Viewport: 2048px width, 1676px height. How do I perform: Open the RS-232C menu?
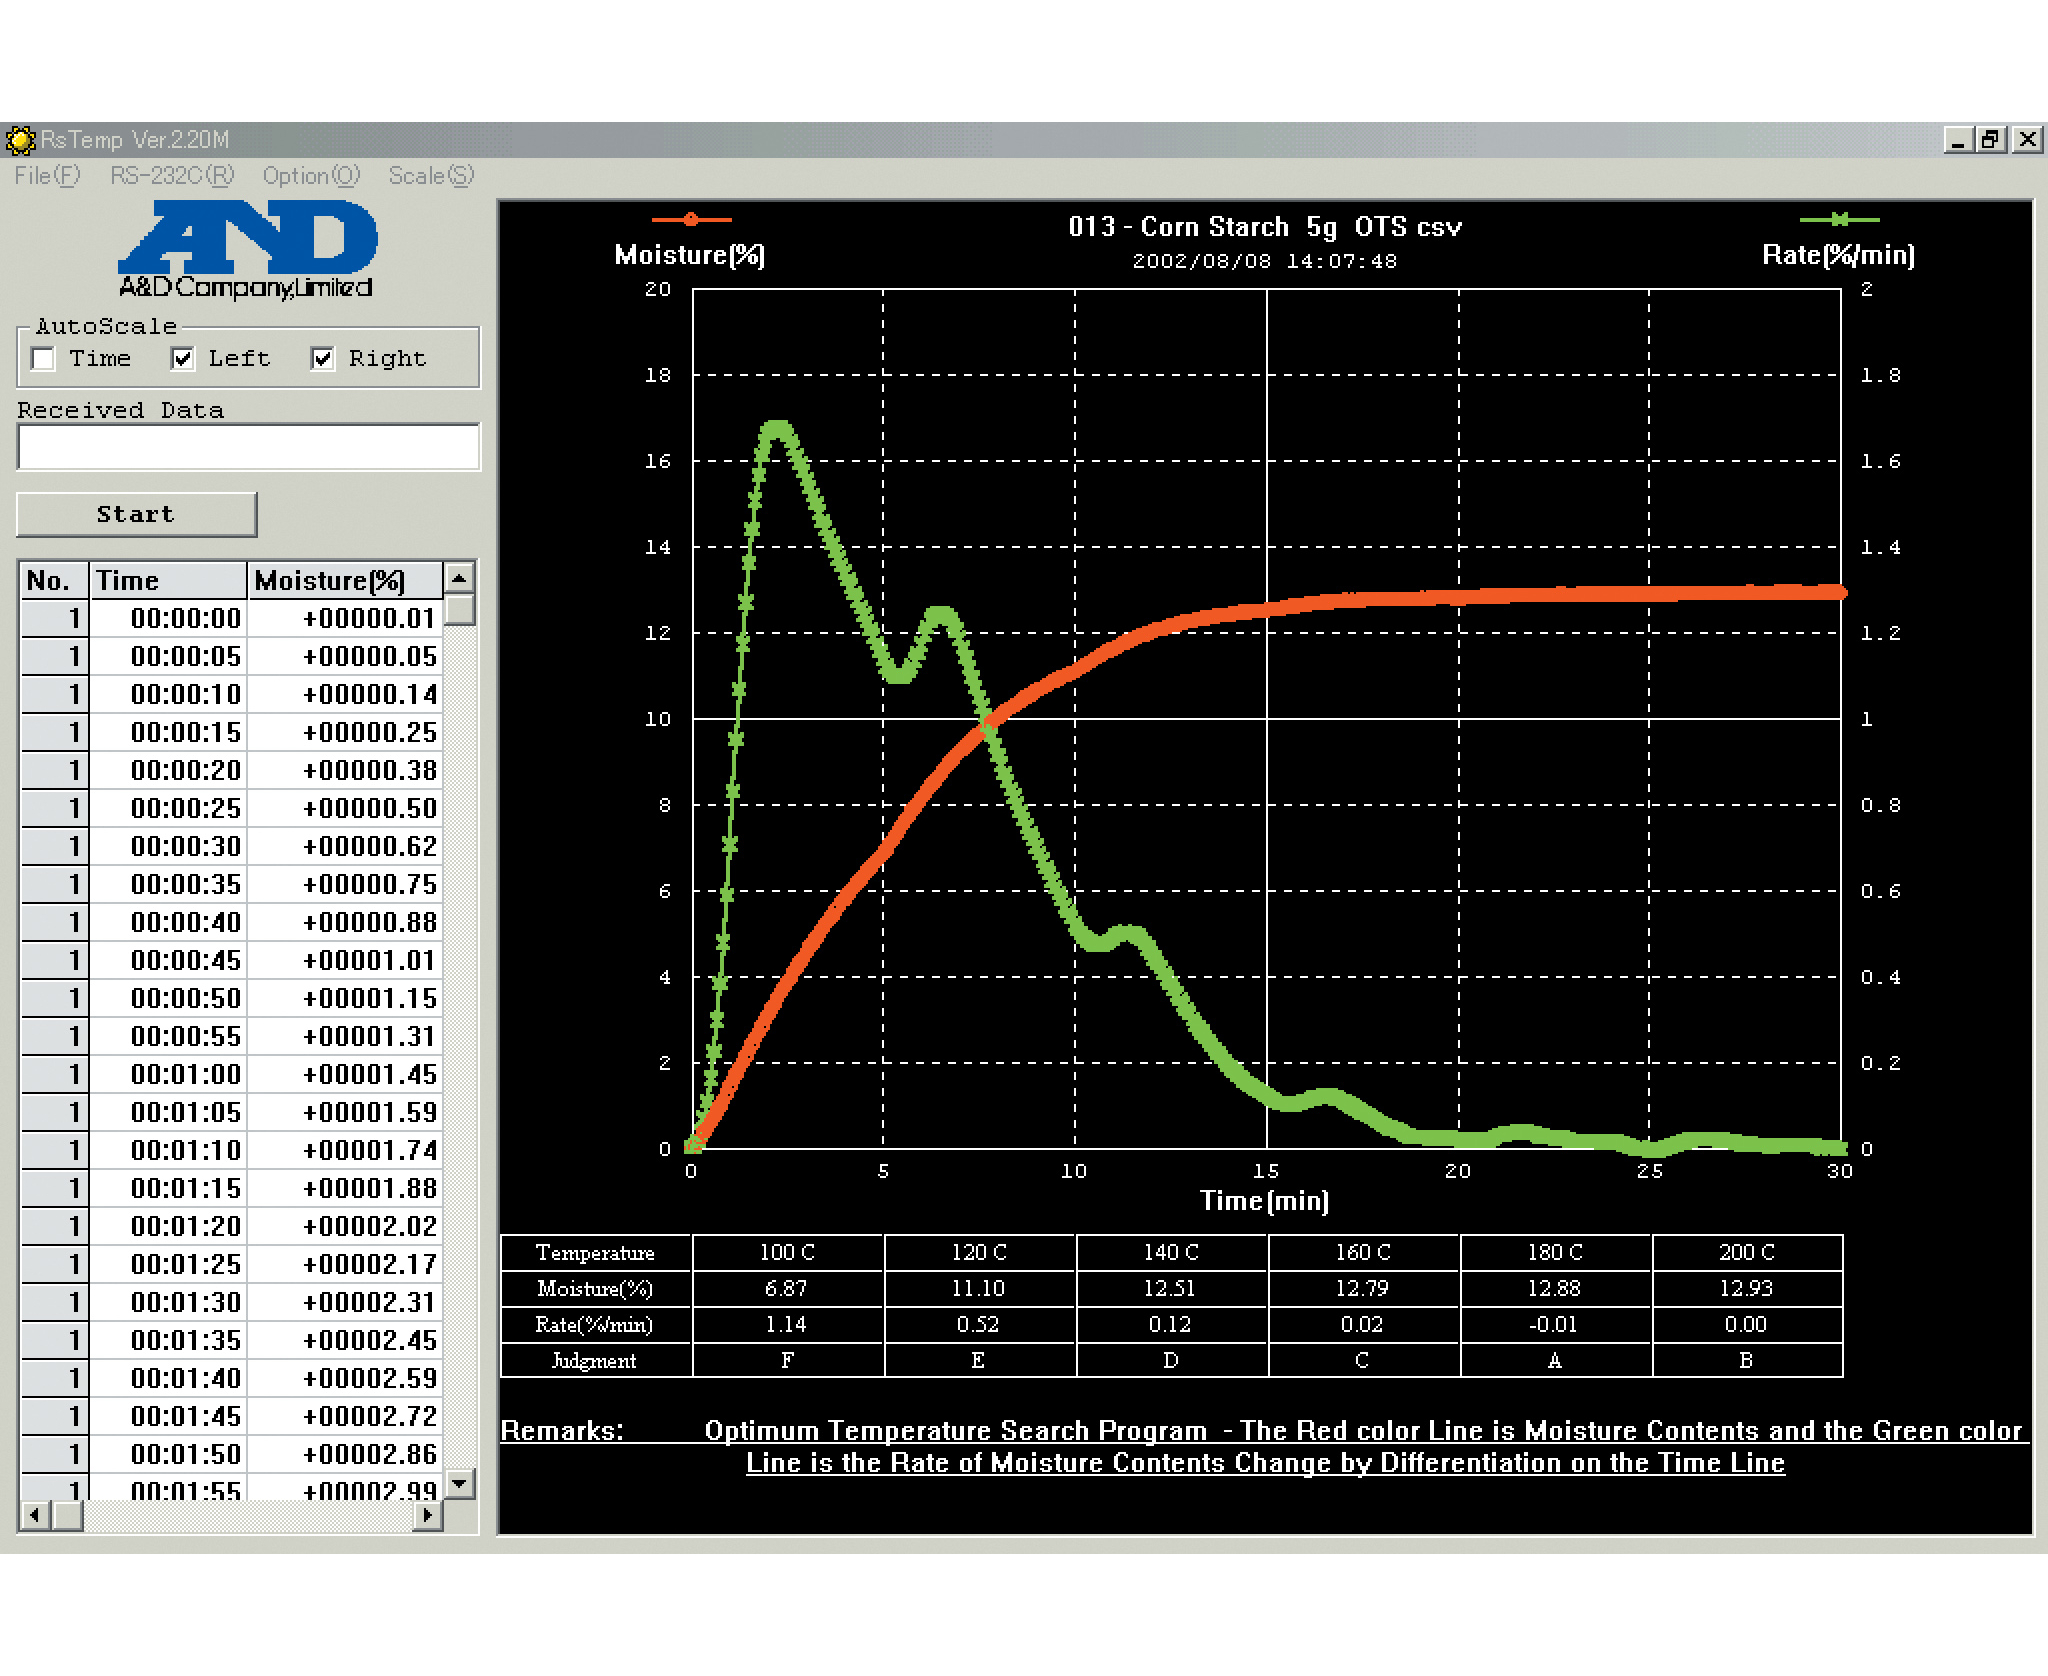click(171, 176)
